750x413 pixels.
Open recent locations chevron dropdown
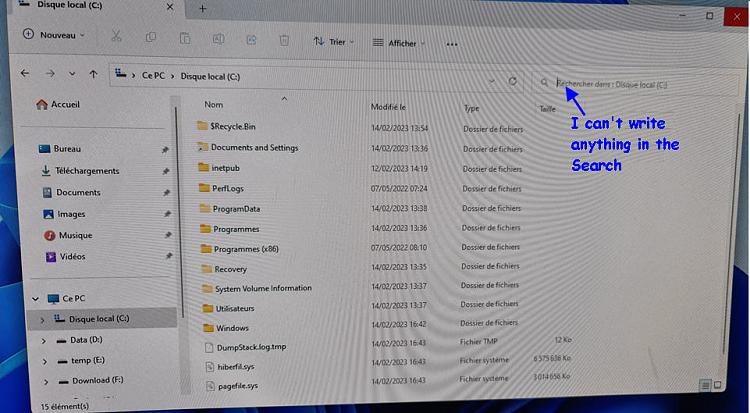pyautogui.click(x=72, y=74)
